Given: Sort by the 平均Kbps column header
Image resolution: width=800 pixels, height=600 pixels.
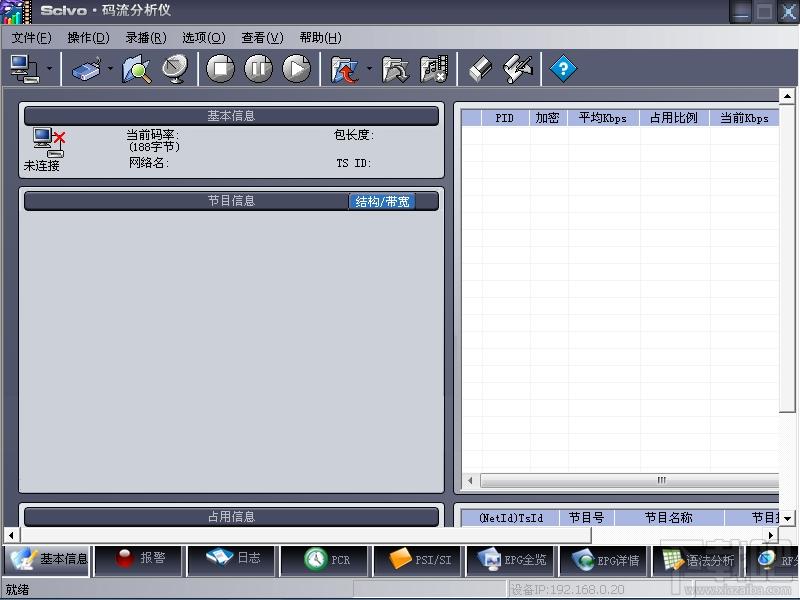Looking at the screenshot, I should (603, 118).
